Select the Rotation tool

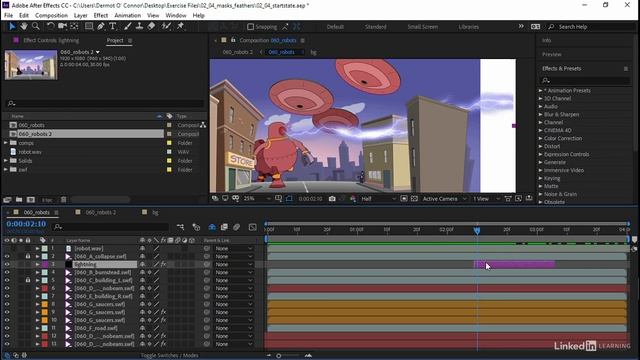pos(50,26)
